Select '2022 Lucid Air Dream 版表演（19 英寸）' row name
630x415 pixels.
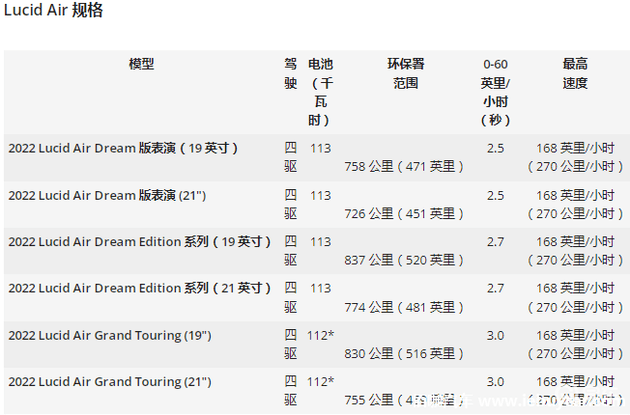[123, 148]
